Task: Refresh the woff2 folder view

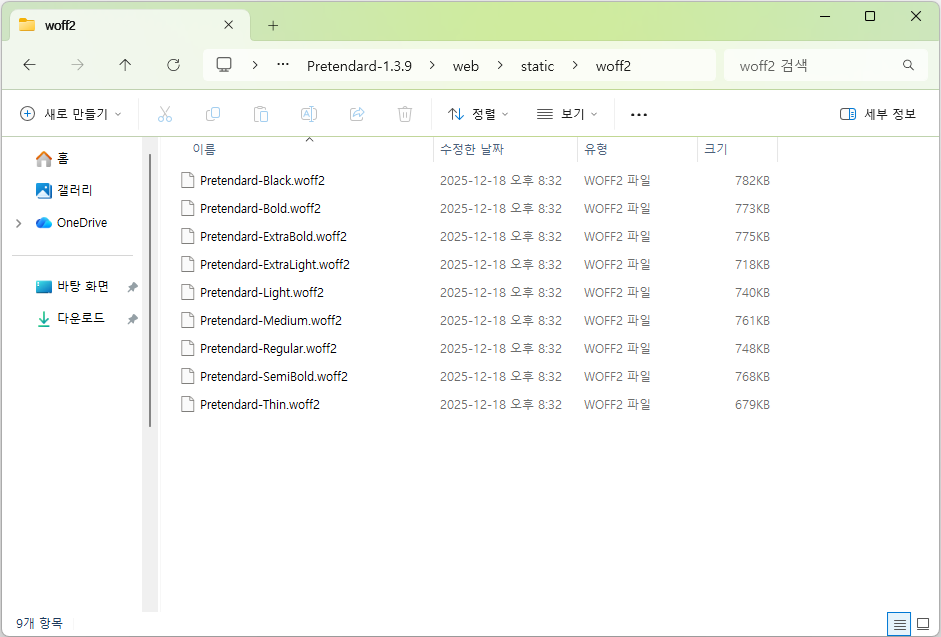Action: click(x=173, y=65)
